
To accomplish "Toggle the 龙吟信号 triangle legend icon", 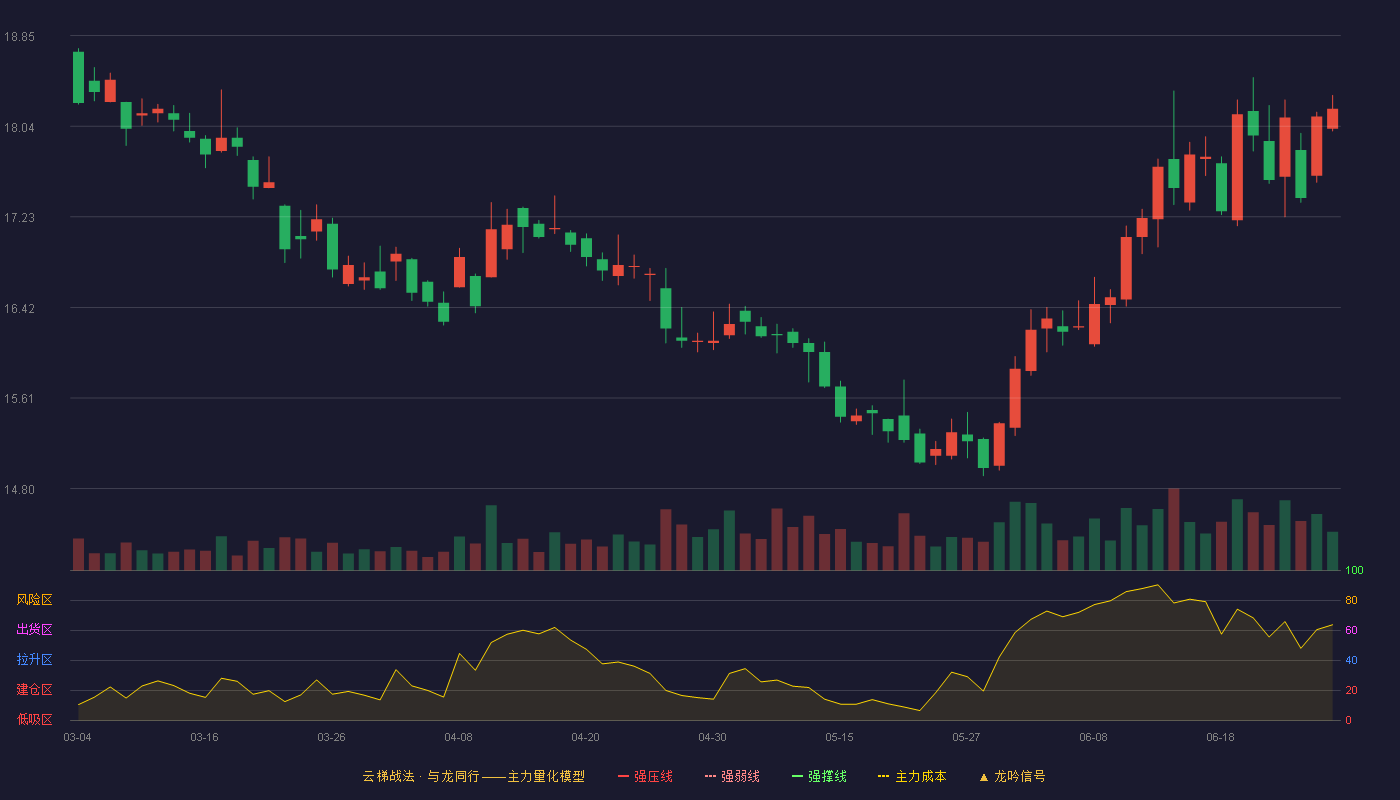I will click(x=984, y=776).
